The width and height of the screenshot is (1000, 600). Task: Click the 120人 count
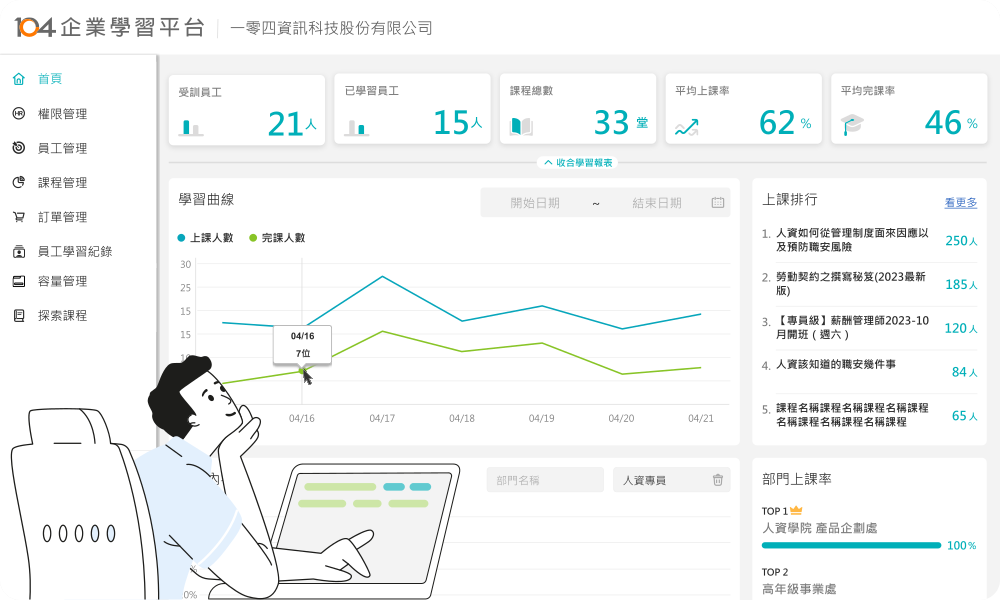point(961,328)
